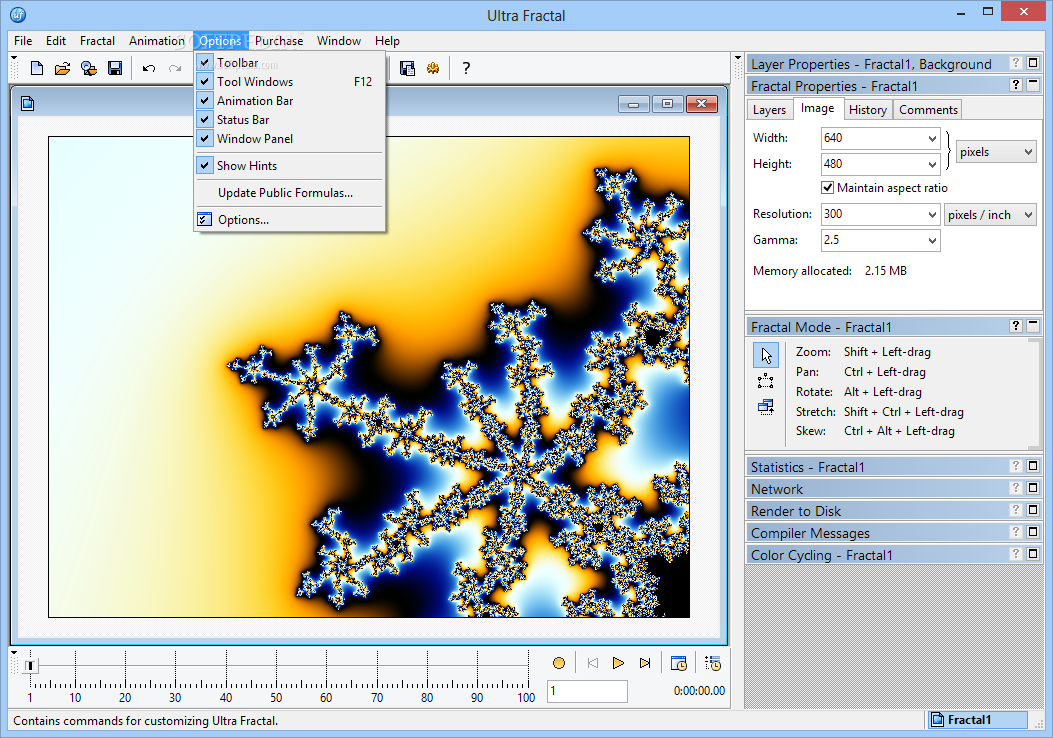Uncheck Toolbar in Options menu
Viewport: 1053px width, 738px height.
coord(289,62)
